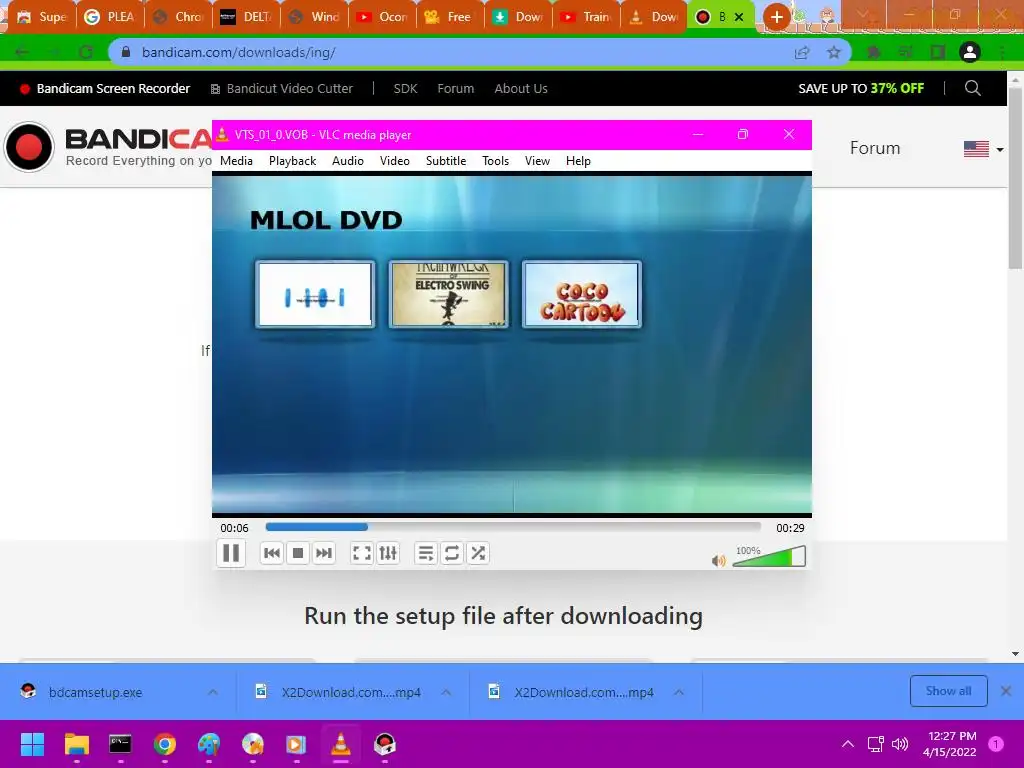This screenshot has width=1024, height=768.
Task: Open the Subtitle menu
Action: pos(446,161)
